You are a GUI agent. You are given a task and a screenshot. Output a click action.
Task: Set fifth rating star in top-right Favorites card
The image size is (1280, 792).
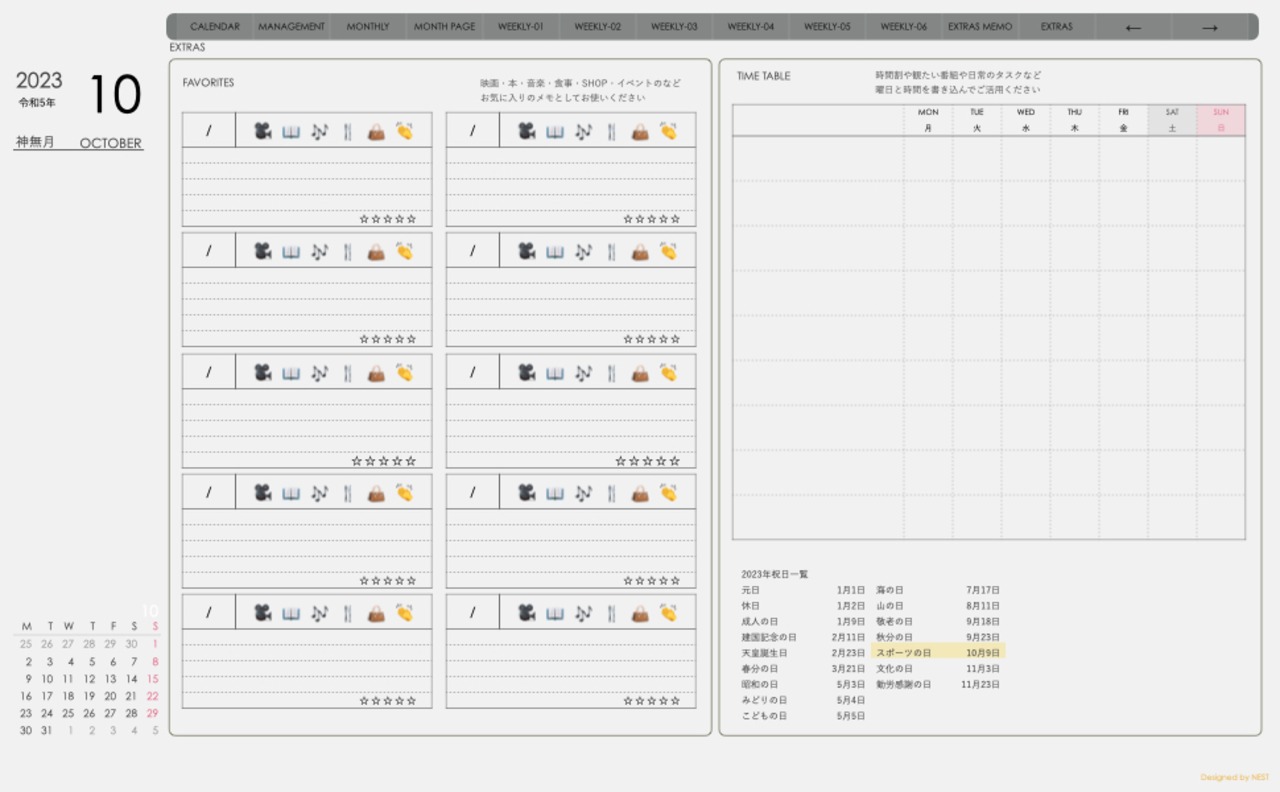pos(676,219)
